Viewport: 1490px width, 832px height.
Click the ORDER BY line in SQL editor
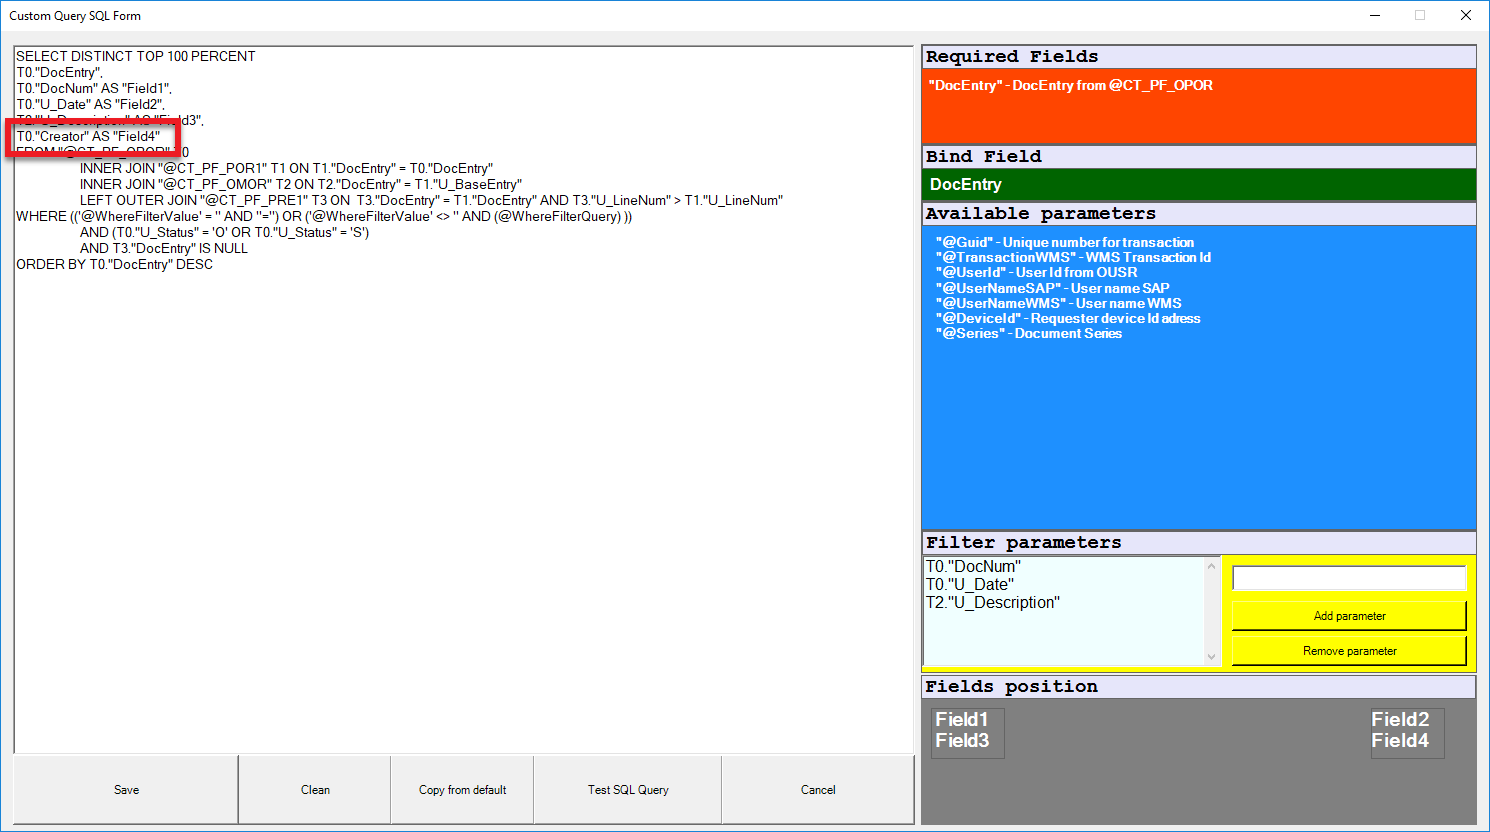tap(114, 265)
